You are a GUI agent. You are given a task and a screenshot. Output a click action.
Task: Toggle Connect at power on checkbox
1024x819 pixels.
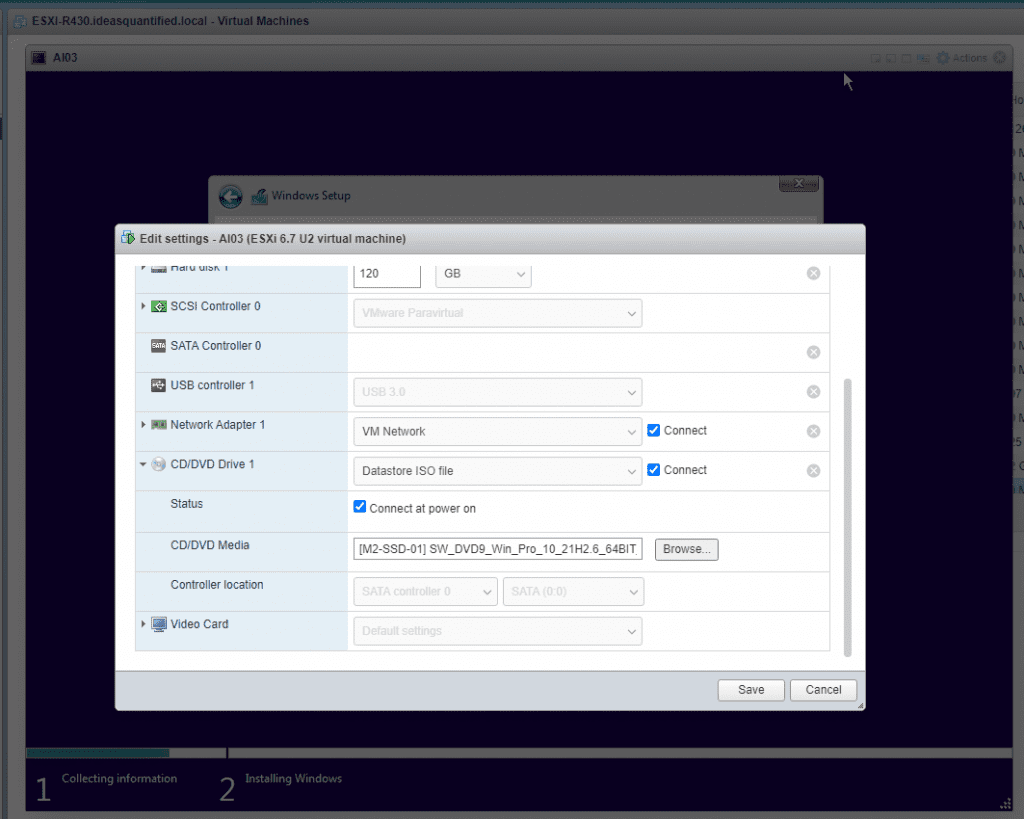point(359,507)
